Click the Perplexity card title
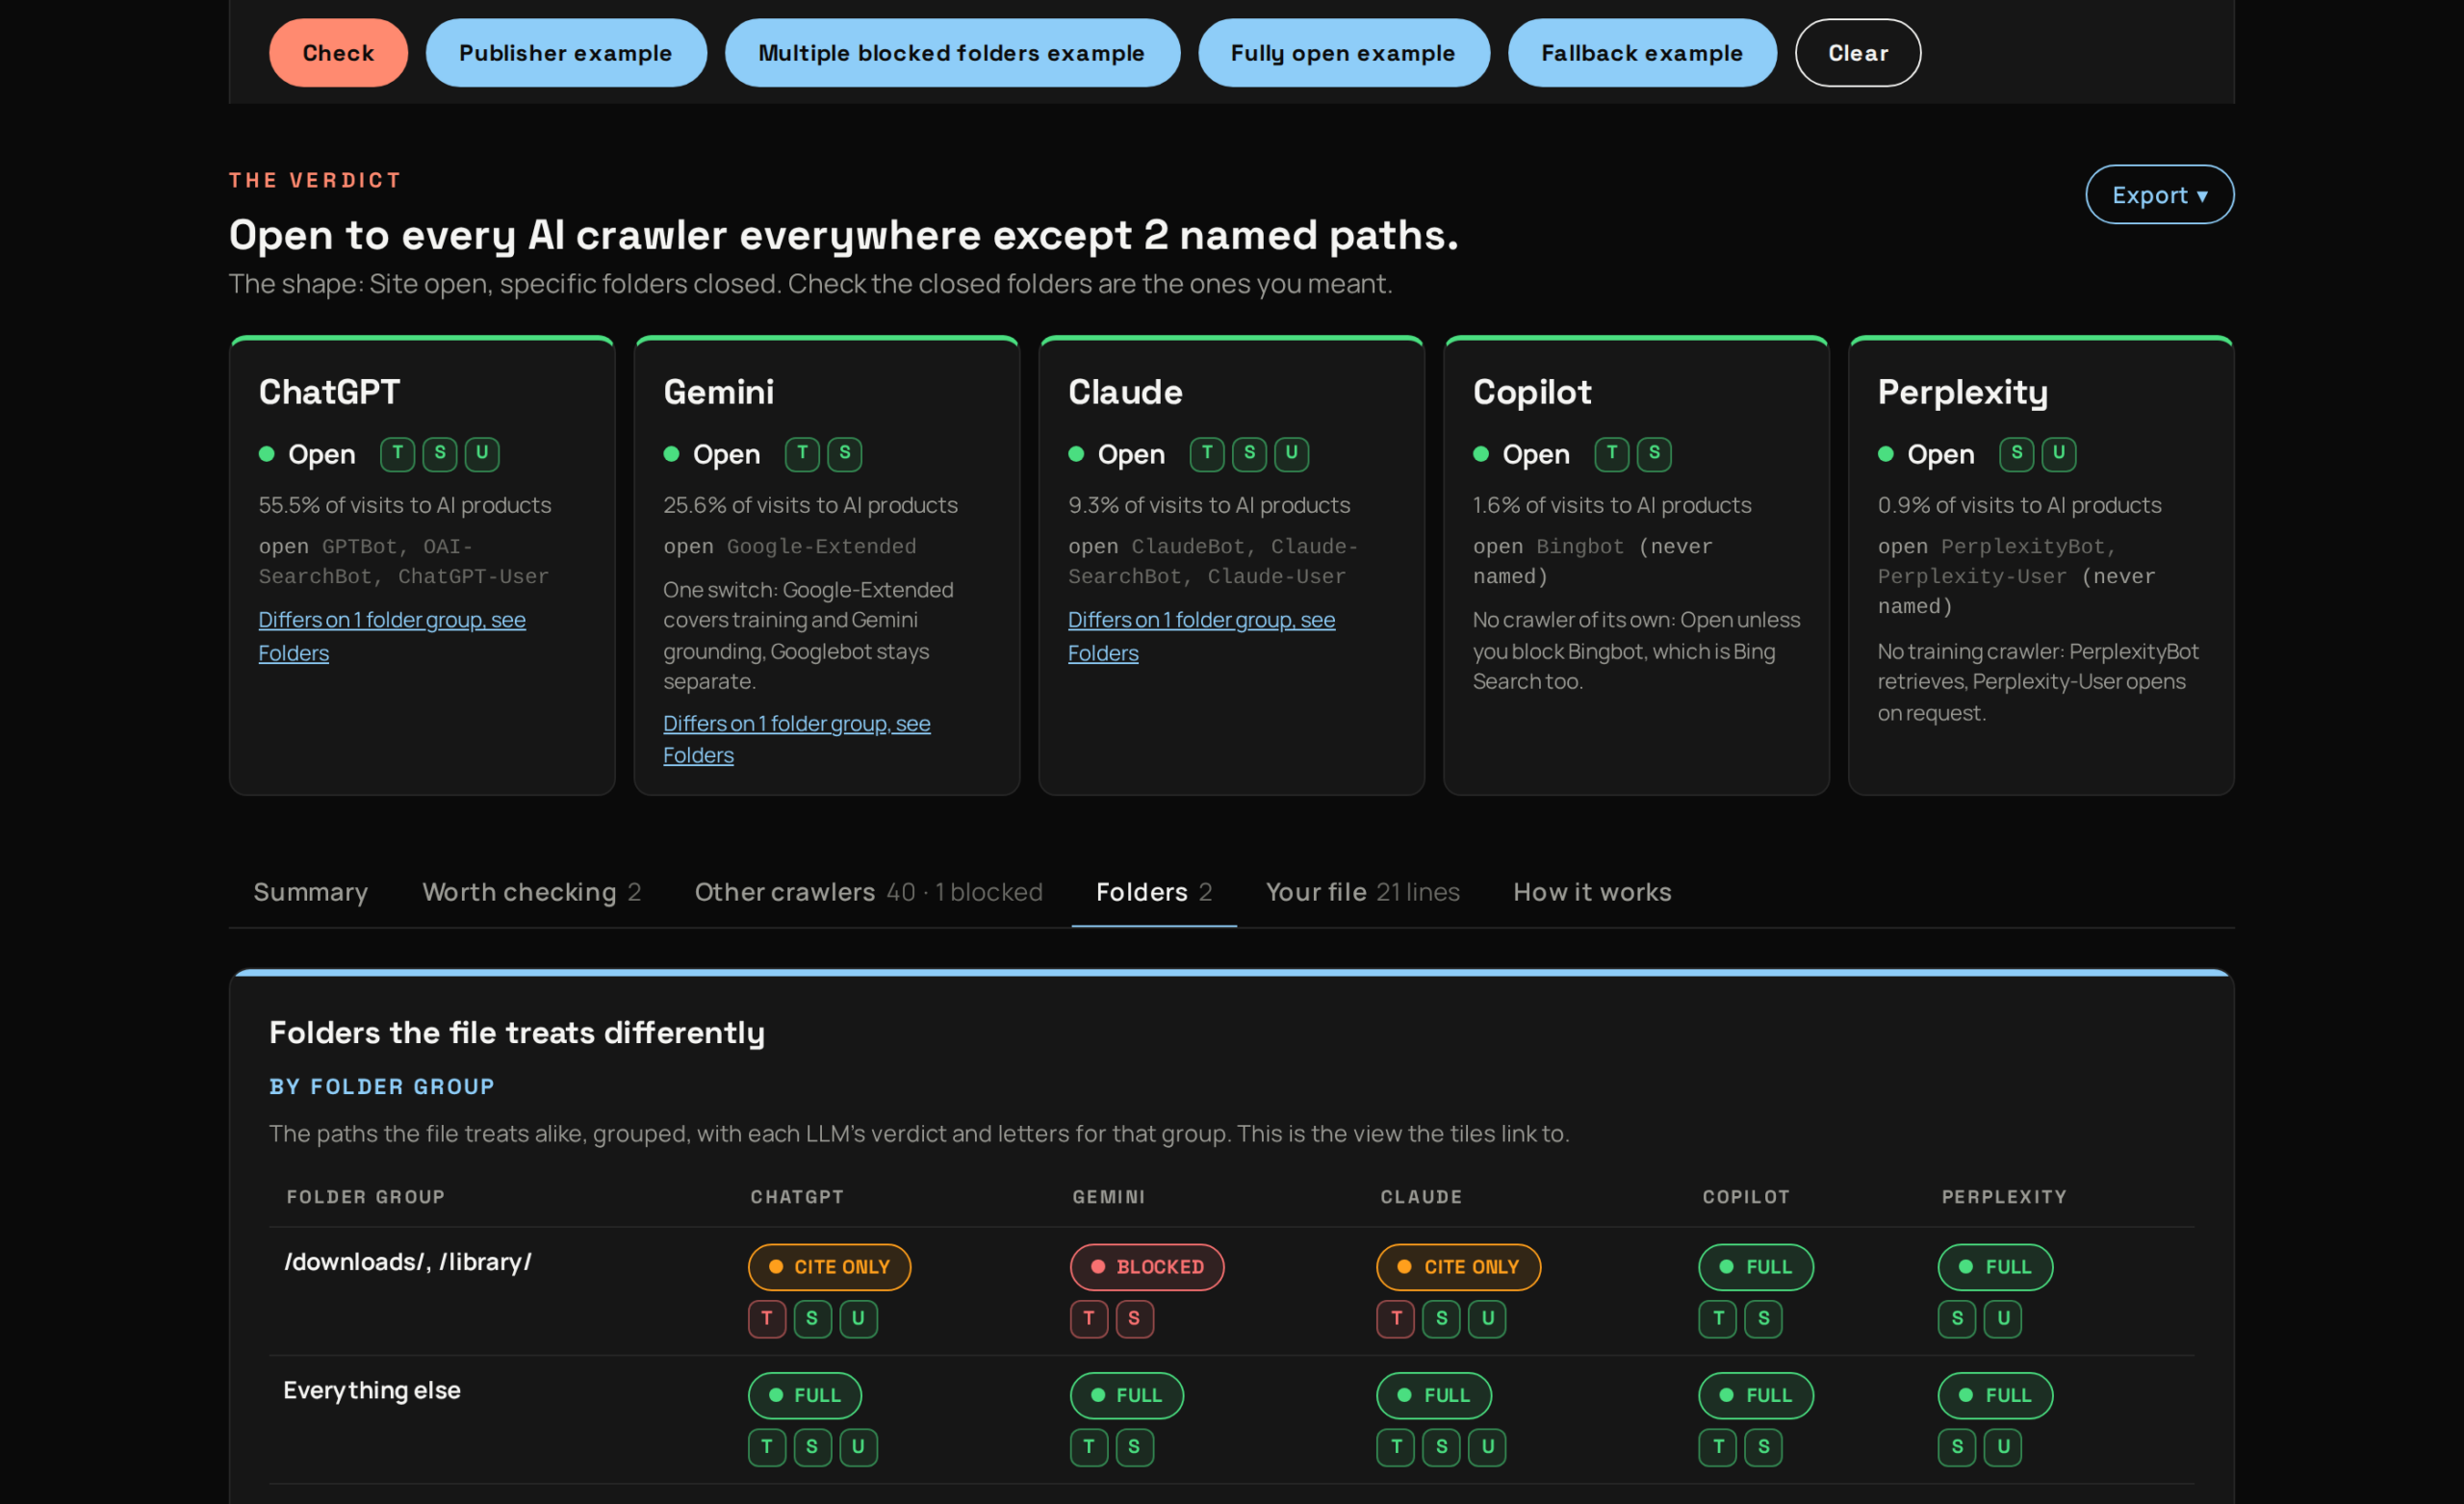 [1962, 392]
